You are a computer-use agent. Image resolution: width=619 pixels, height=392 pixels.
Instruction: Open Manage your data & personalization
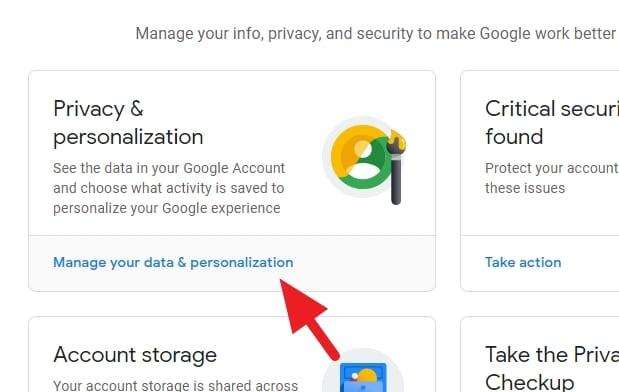(x=173, y=263)
